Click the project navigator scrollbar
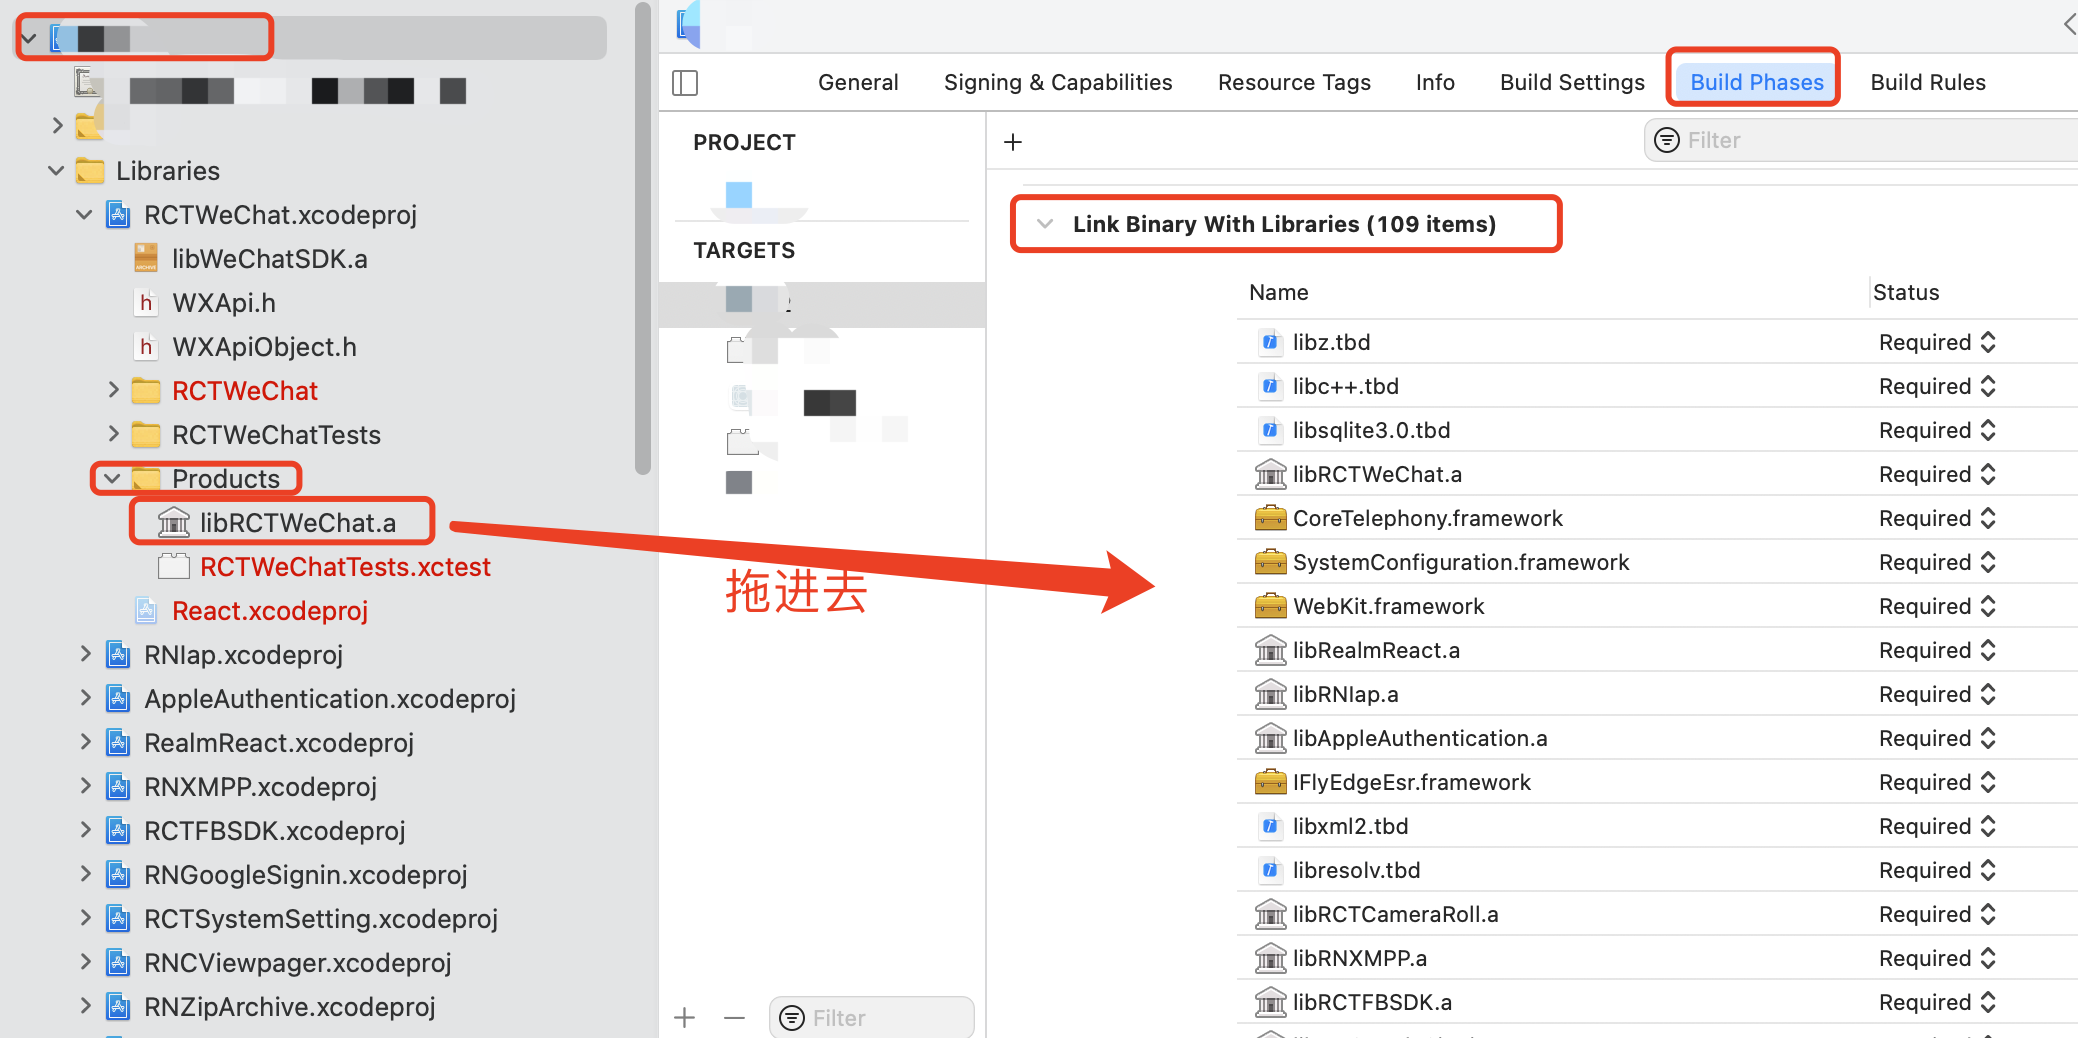 click(x=643, y=238)
